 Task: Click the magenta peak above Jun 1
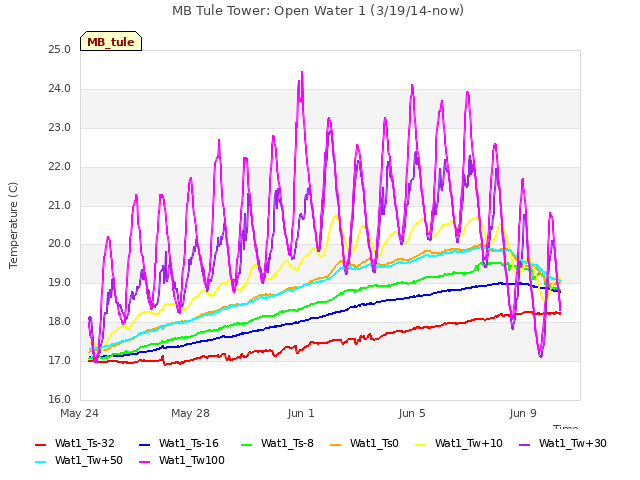coord(302,73)
